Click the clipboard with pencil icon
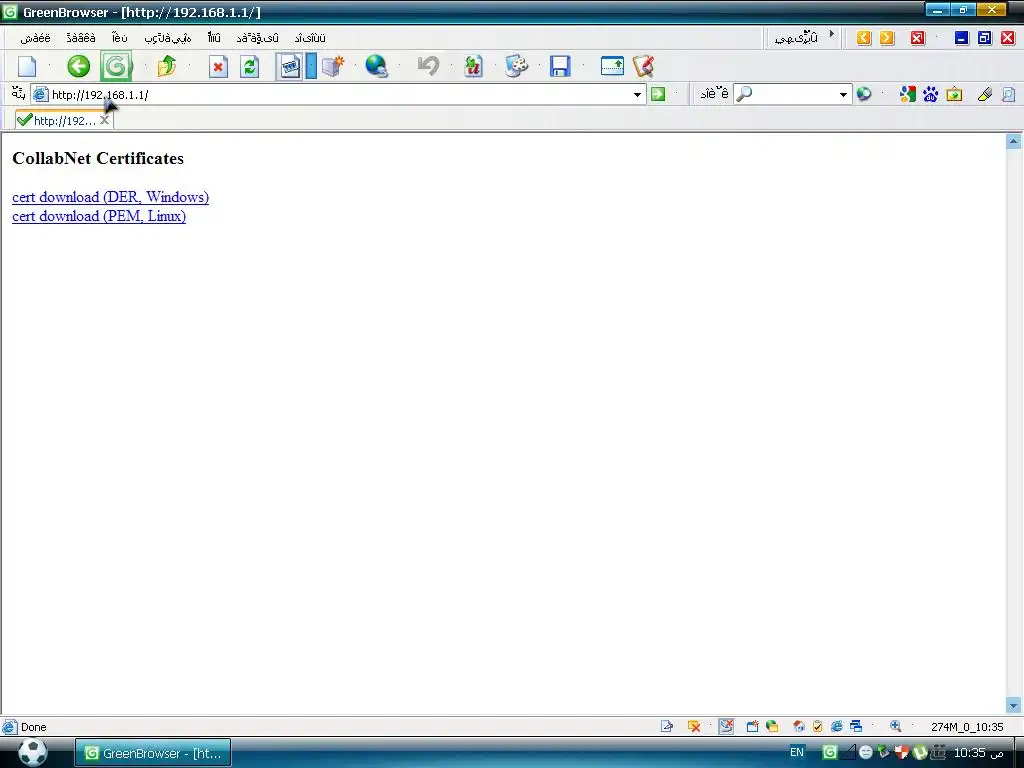 coord(643,66)
